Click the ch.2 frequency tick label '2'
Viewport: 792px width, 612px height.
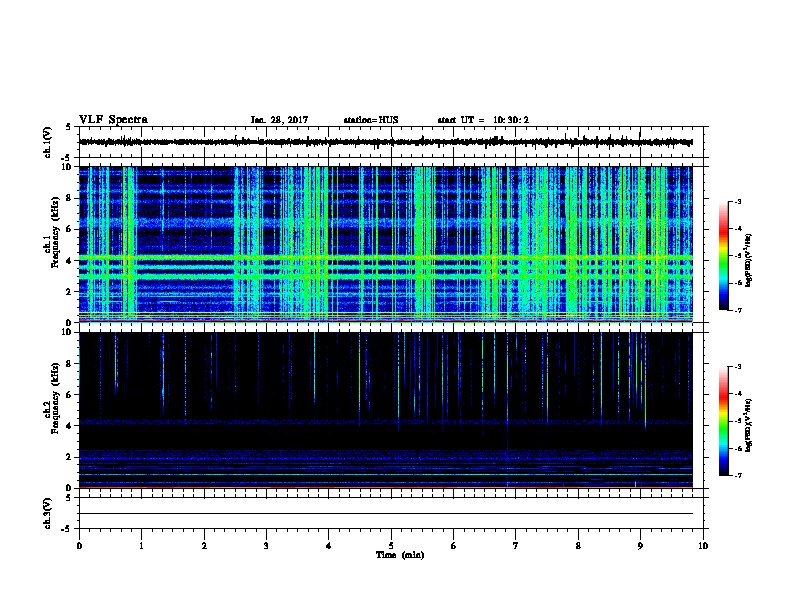tap(70, 457)
